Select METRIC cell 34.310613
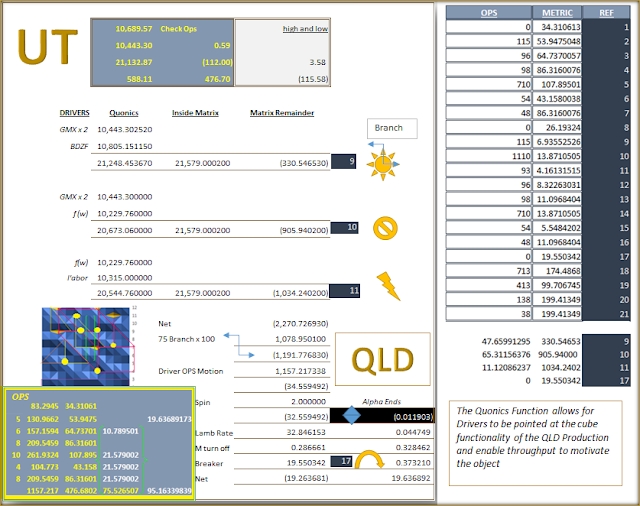Screen dimensions: 640x506 tap(557, 27)
